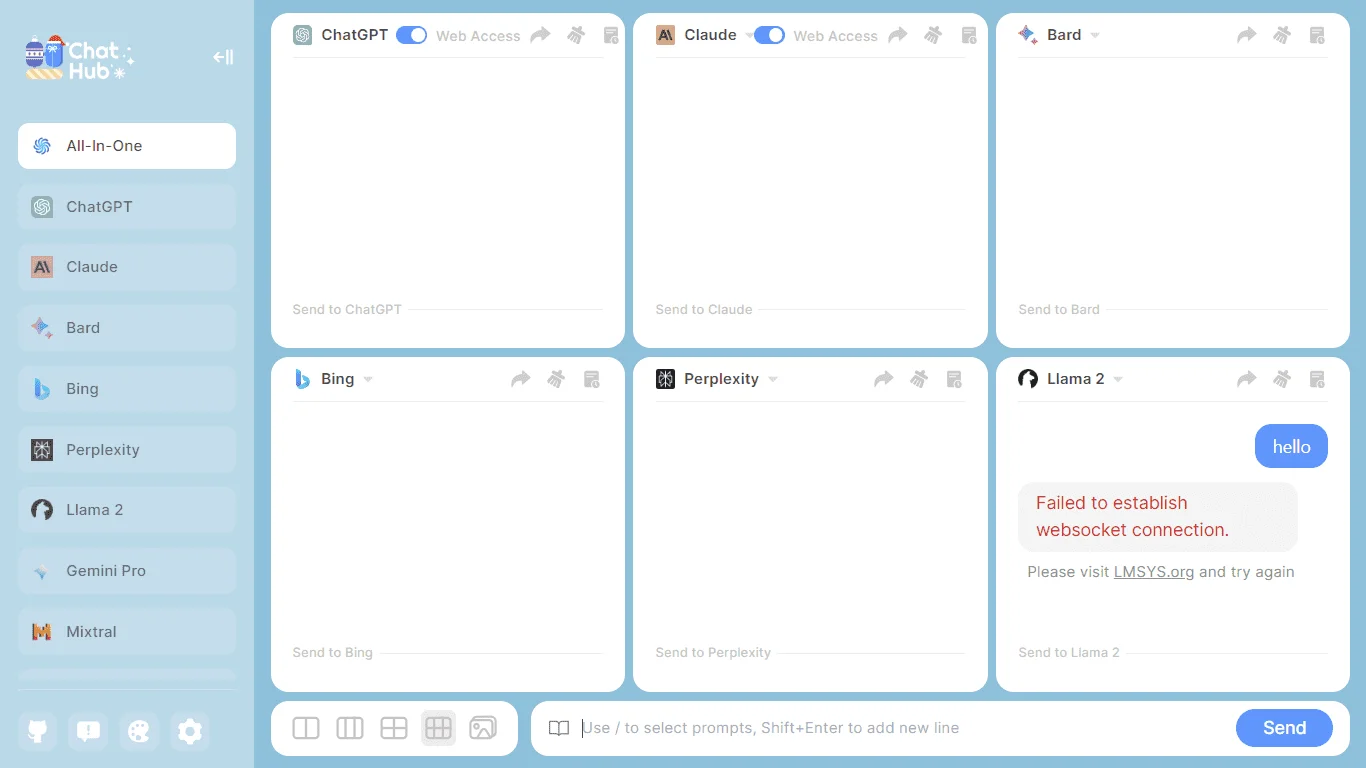Viewport: 1366px width, 768px height.
Task: Share the ChatGPT conversation
Action: [540, 35]
